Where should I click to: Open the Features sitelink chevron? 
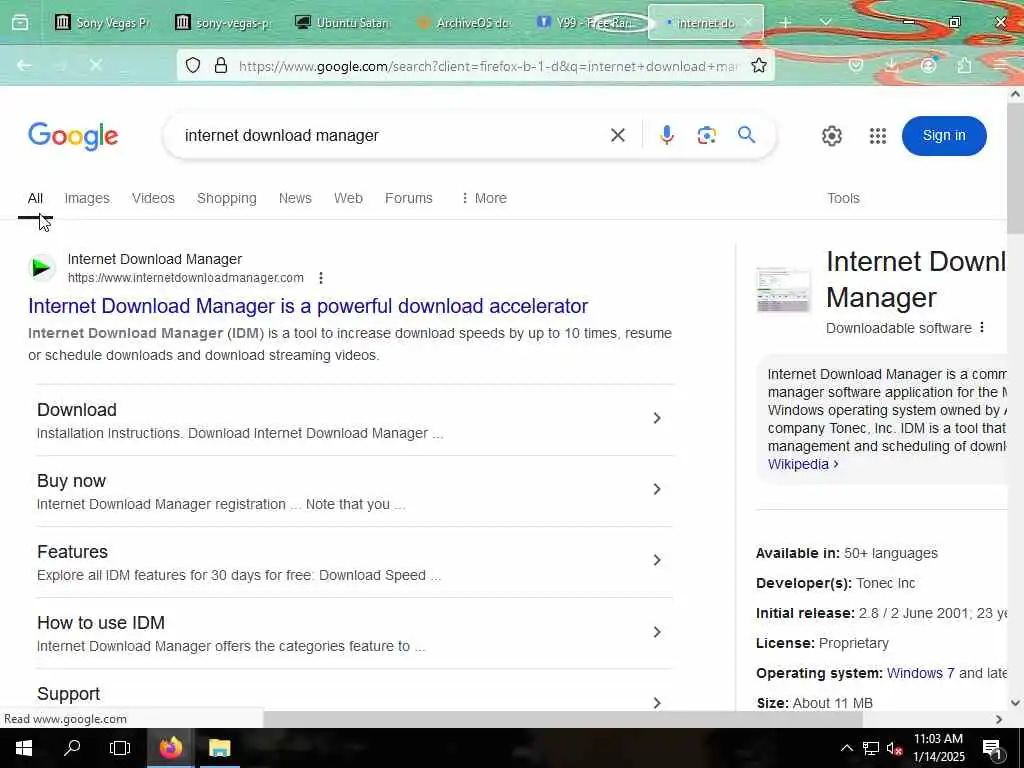click(x=657, y=560)
